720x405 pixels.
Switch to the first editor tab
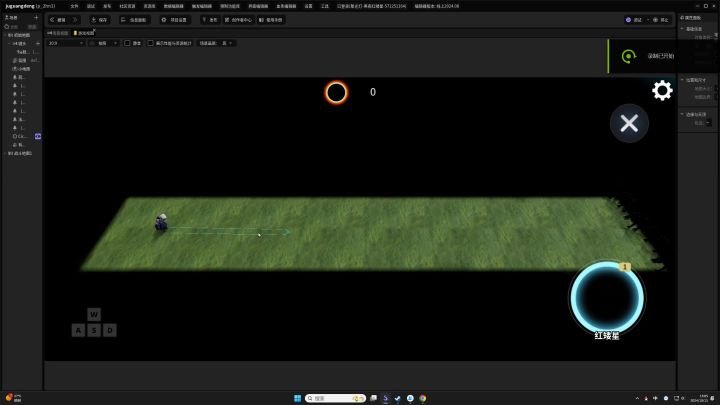coord(58,33)
